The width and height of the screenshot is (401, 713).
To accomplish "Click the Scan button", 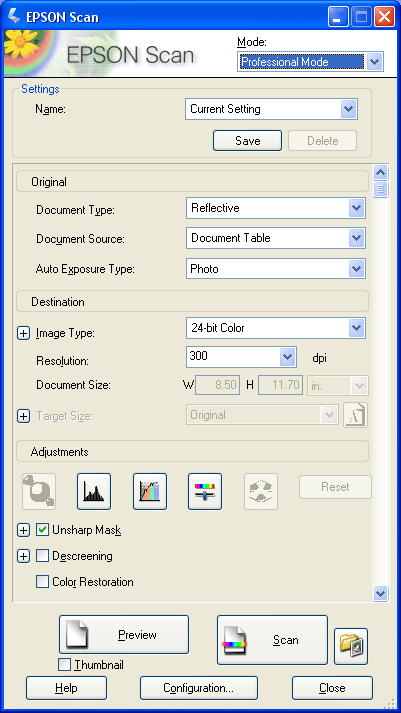I will pyautogui.click(x=272, y=640).
